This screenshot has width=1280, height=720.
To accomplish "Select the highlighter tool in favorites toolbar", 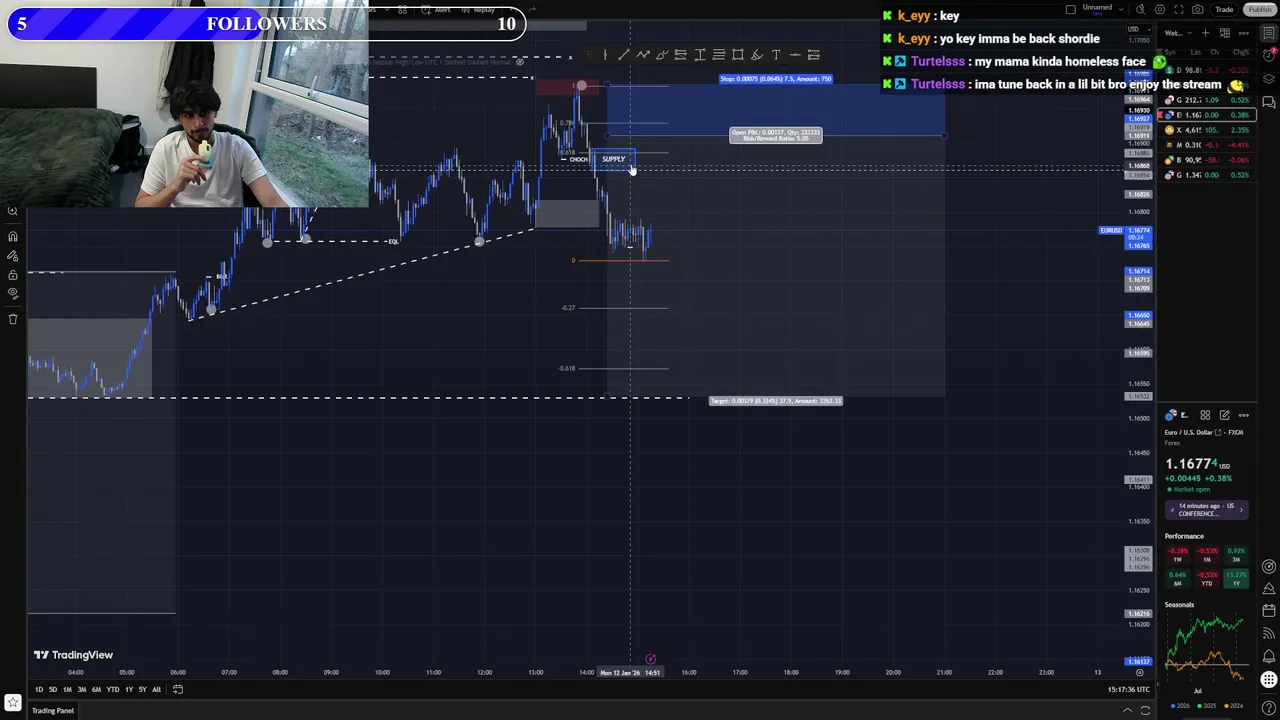I will [x=757, y=55].
